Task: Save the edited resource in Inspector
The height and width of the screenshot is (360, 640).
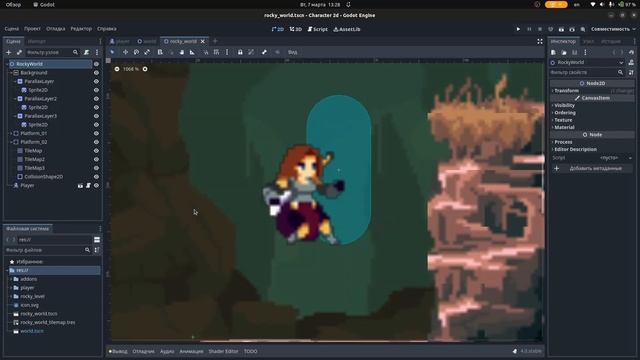Action: point(575,52)
